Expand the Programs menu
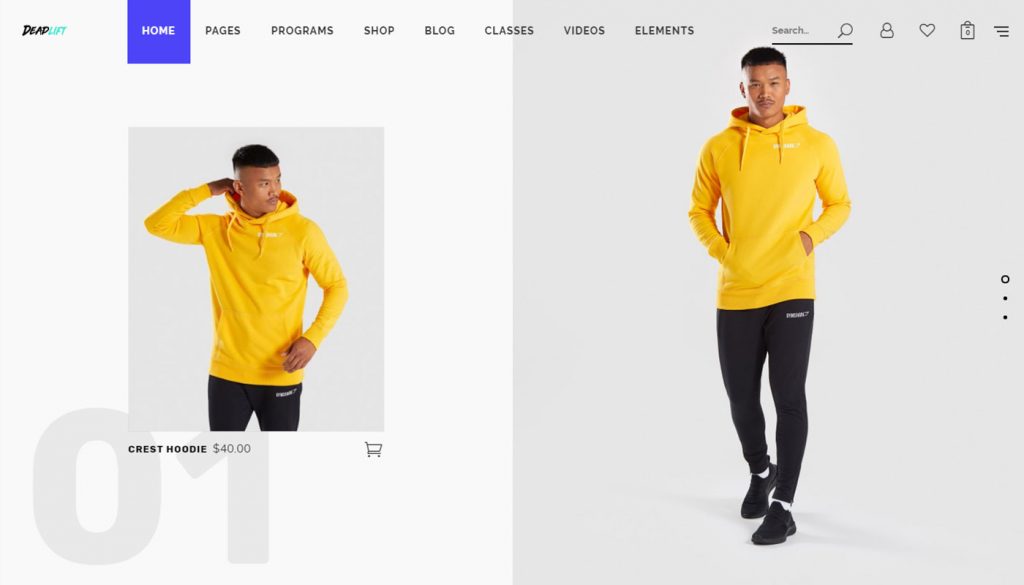This screenshot has width=1024, height=585. tap(302, 31)
